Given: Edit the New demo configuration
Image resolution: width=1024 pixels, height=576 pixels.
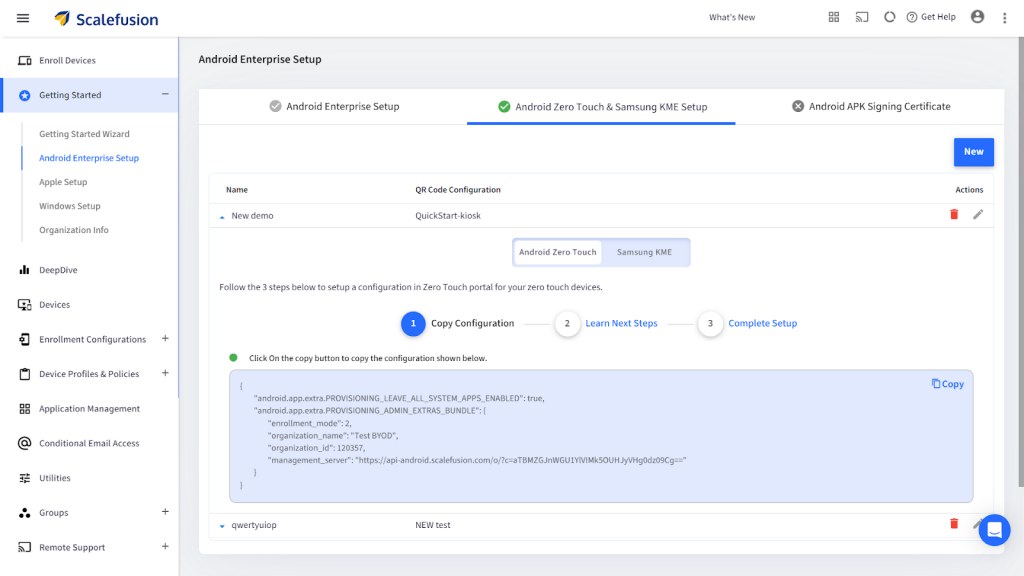Looking at the screenshot, I should coord(978,214).
